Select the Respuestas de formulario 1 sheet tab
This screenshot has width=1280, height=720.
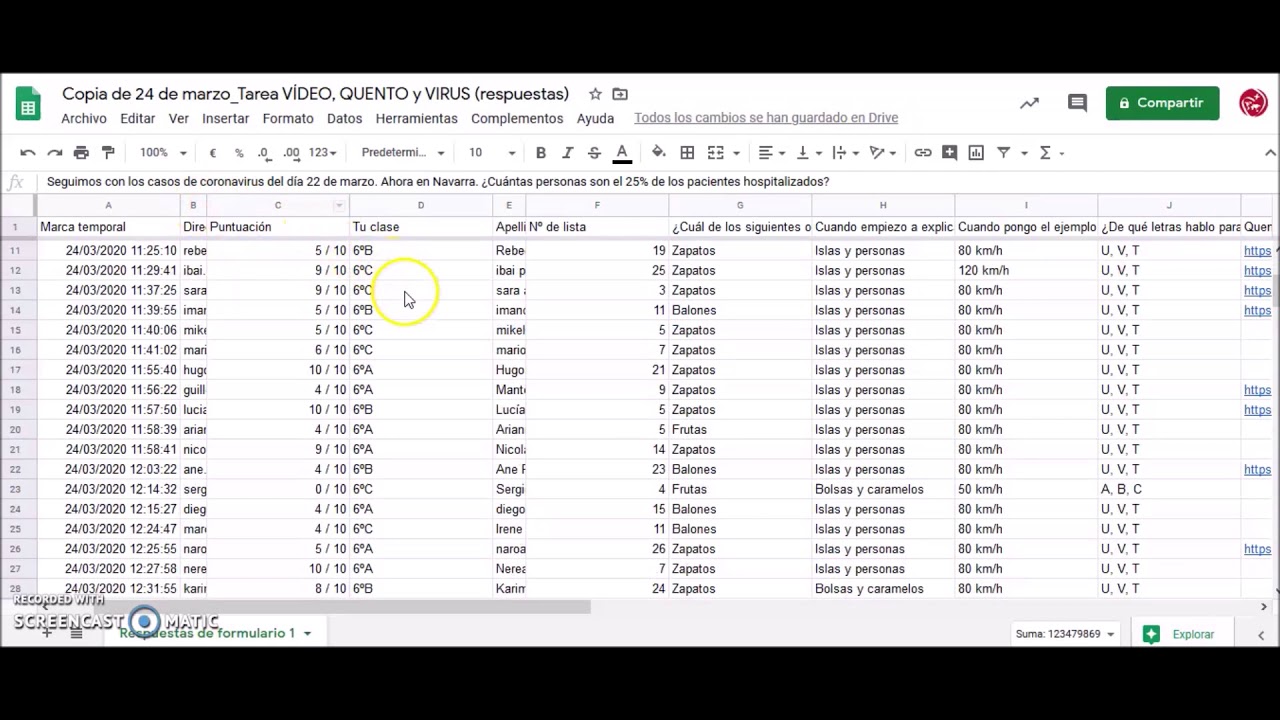click(x=208, y=633)
